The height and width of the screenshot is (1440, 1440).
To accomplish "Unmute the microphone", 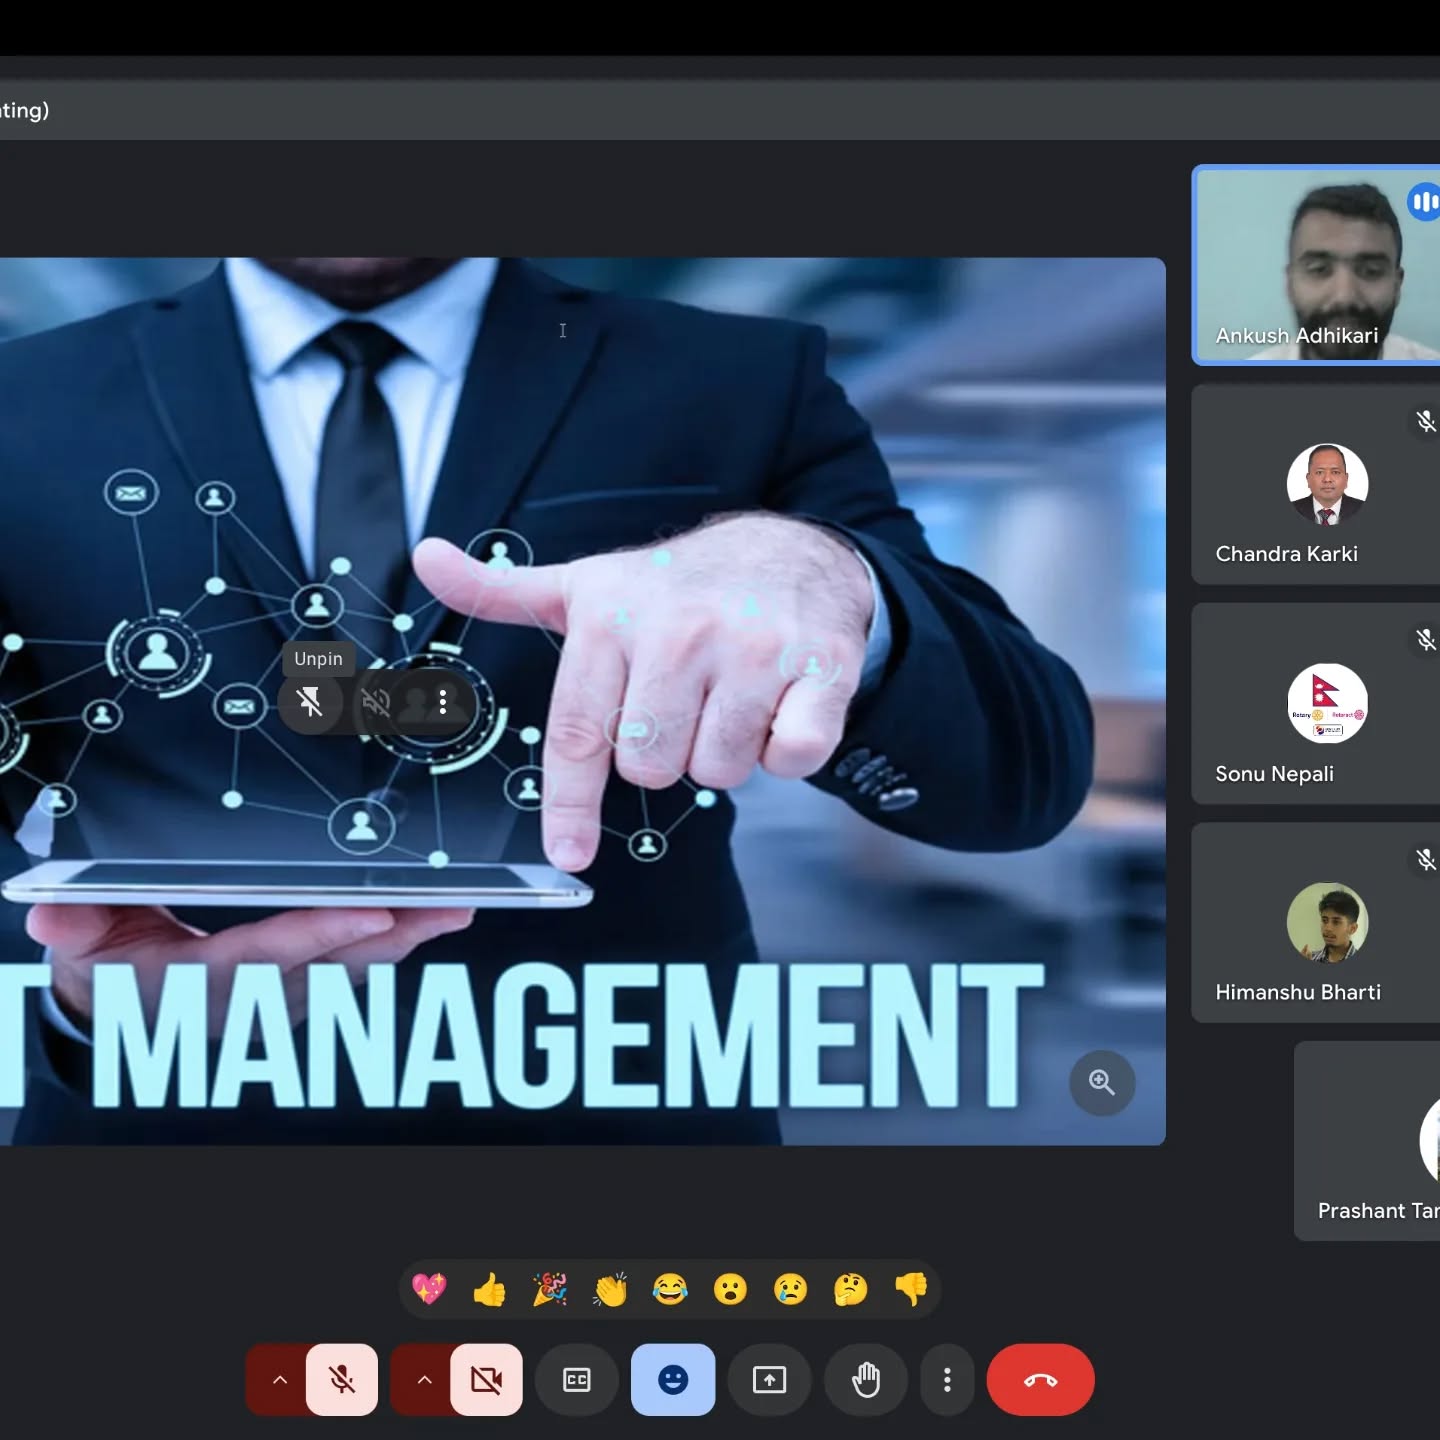I will point(342,1380).
